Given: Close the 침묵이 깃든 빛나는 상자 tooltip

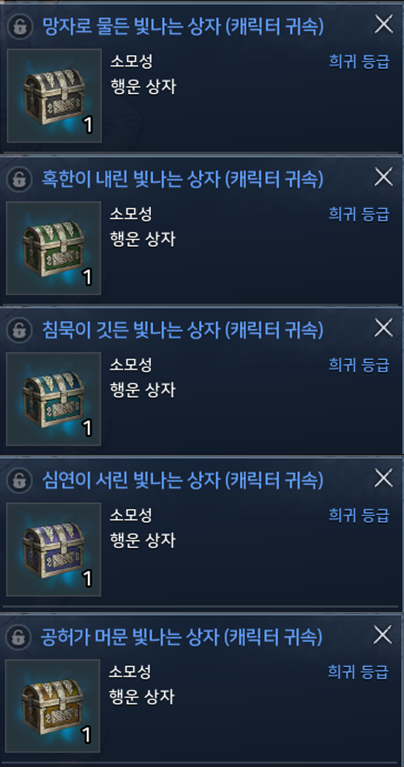Looking at the screenshot, I should pyautogui.click(x=383, y=328).
